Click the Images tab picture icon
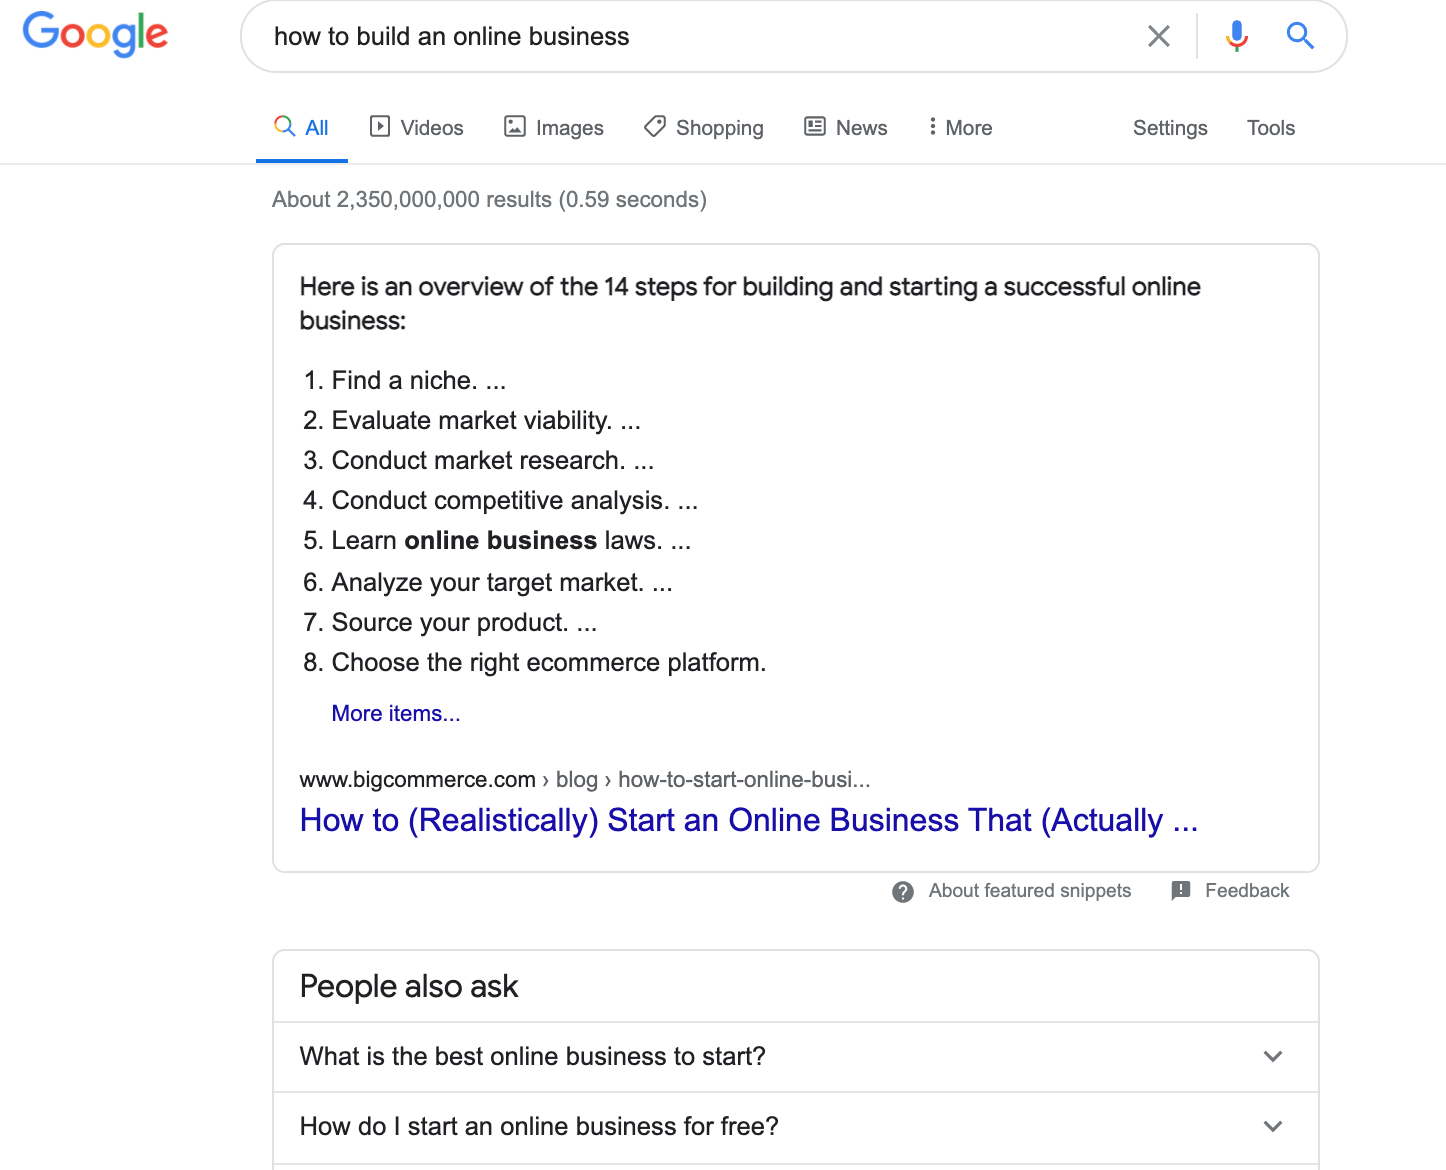This screenshot has height=1170, width=1446. [x=515, y=126]
